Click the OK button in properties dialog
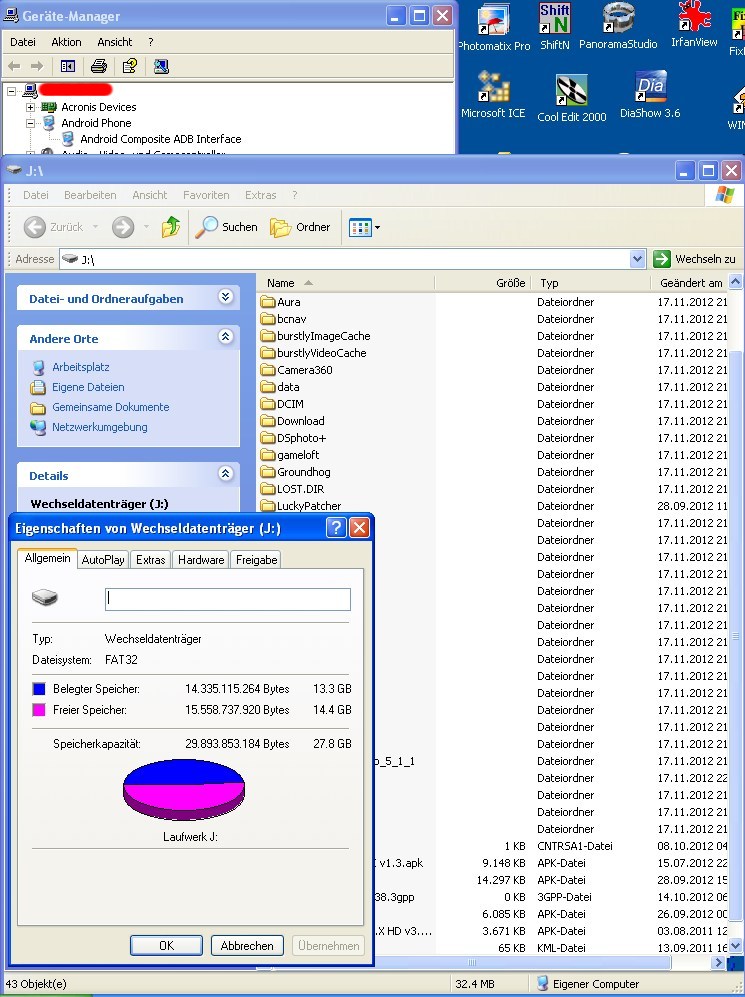 [x=166, y=945]
